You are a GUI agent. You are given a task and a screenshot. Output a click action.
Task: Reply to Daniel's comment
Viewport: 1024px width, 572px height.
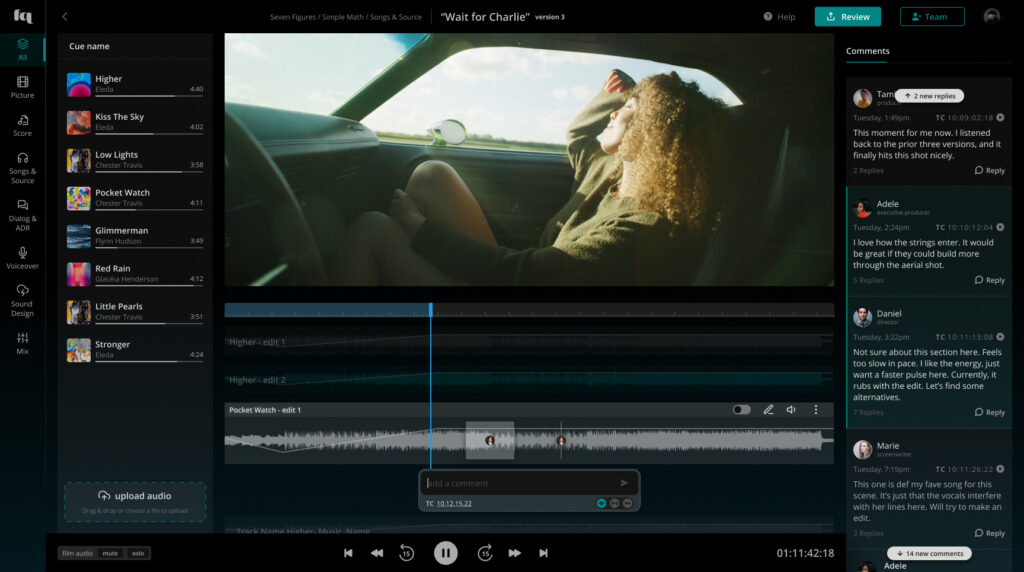[989, 412]
